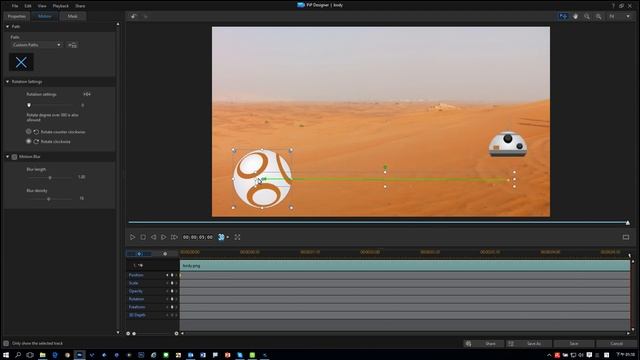Viewport: 640px width, 360px height.
Task: Toggle Only show the selected track checkbox
Action: click(x=6, y=343)
